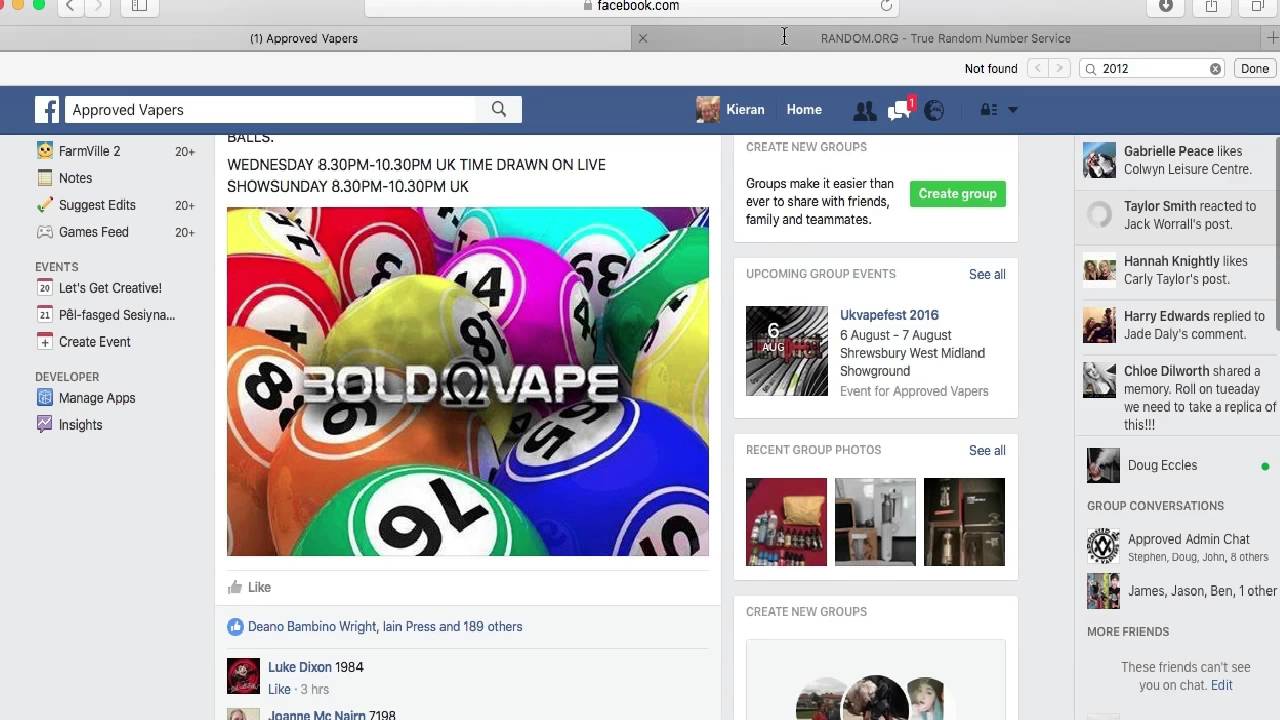Open Harry Edwards replied ticker story
1280x720 pixels.
pyautogui.click(x=1177, y=325)
